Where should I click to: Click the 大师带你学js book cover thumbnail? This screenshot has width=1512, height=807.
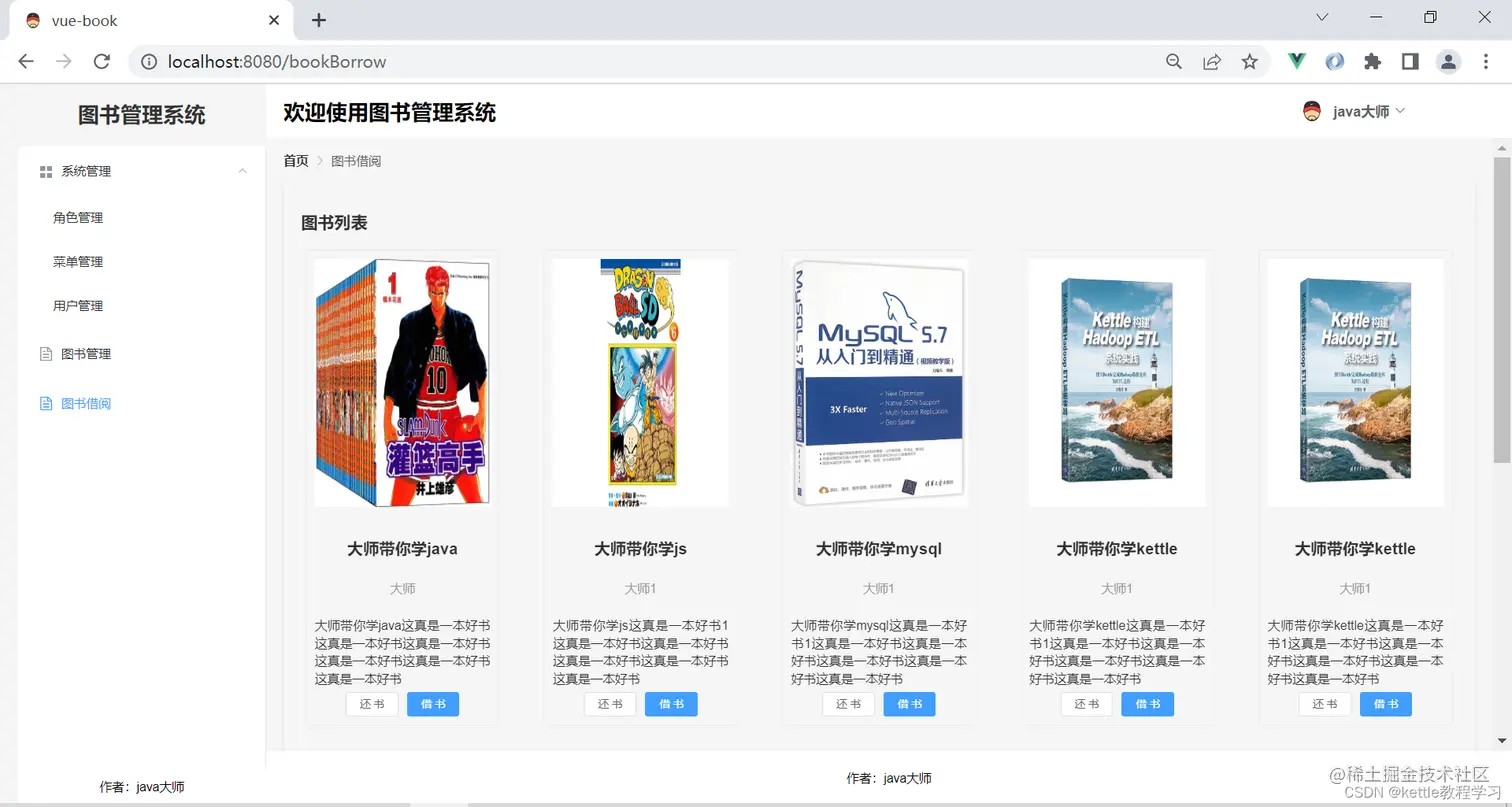tap(640, 380)
